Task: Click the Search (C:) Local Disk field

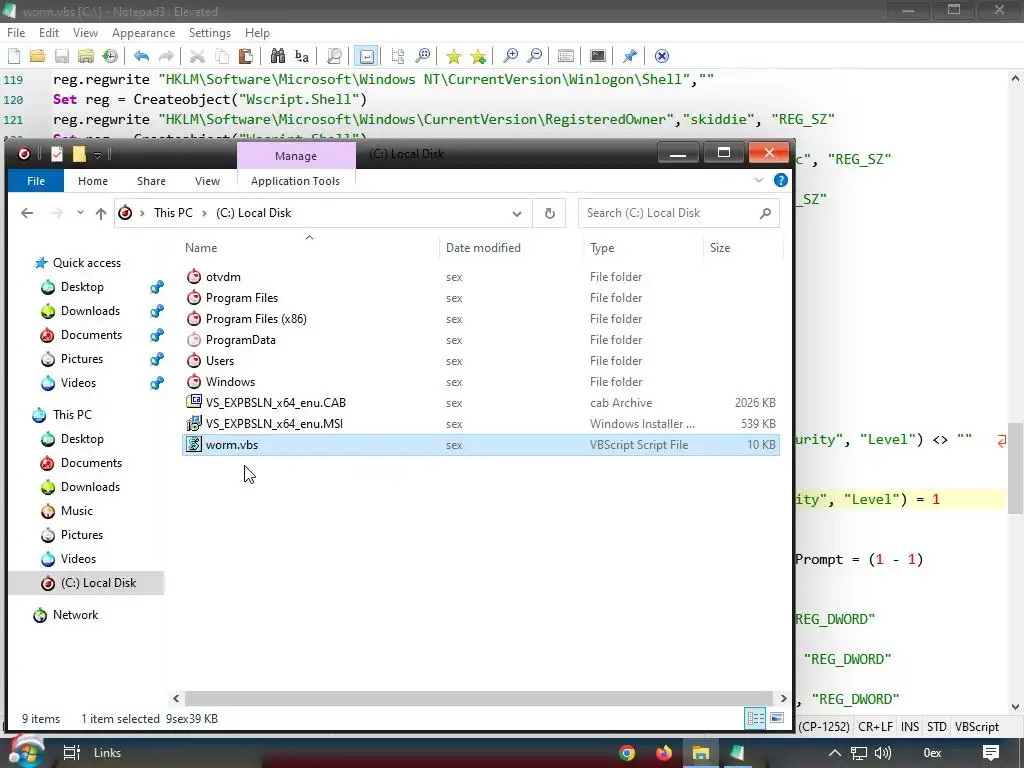Action: (x=679, y=214)
